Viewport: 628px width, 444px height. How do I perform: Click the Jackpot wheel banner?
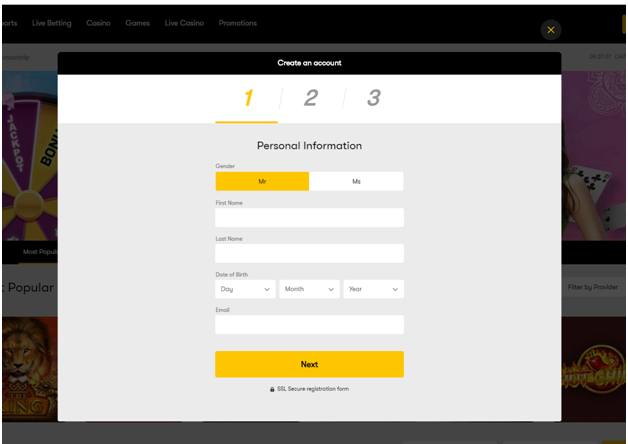[30, 156]
